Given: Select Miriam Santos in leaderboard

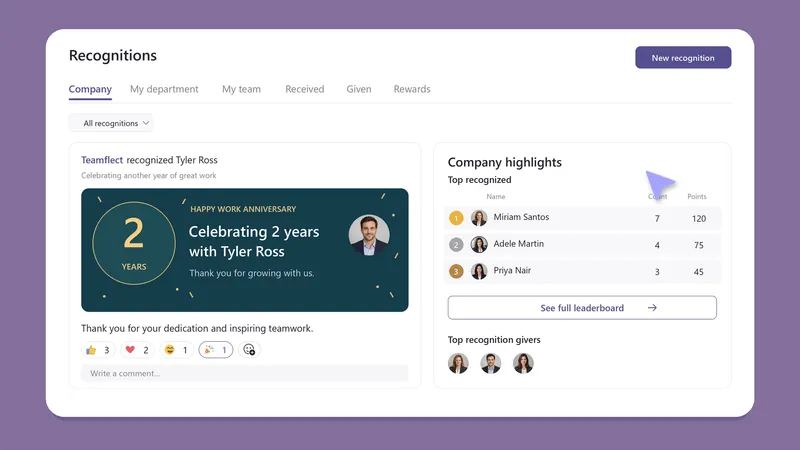Looking at the screenshot, I should pyautogui.click(x=582, y=218).
